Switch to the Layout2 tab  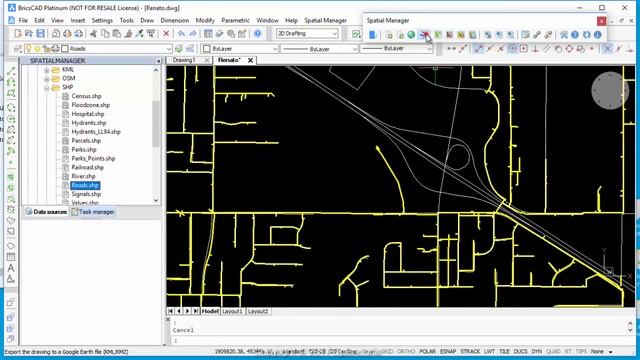[x=258, y=311]
